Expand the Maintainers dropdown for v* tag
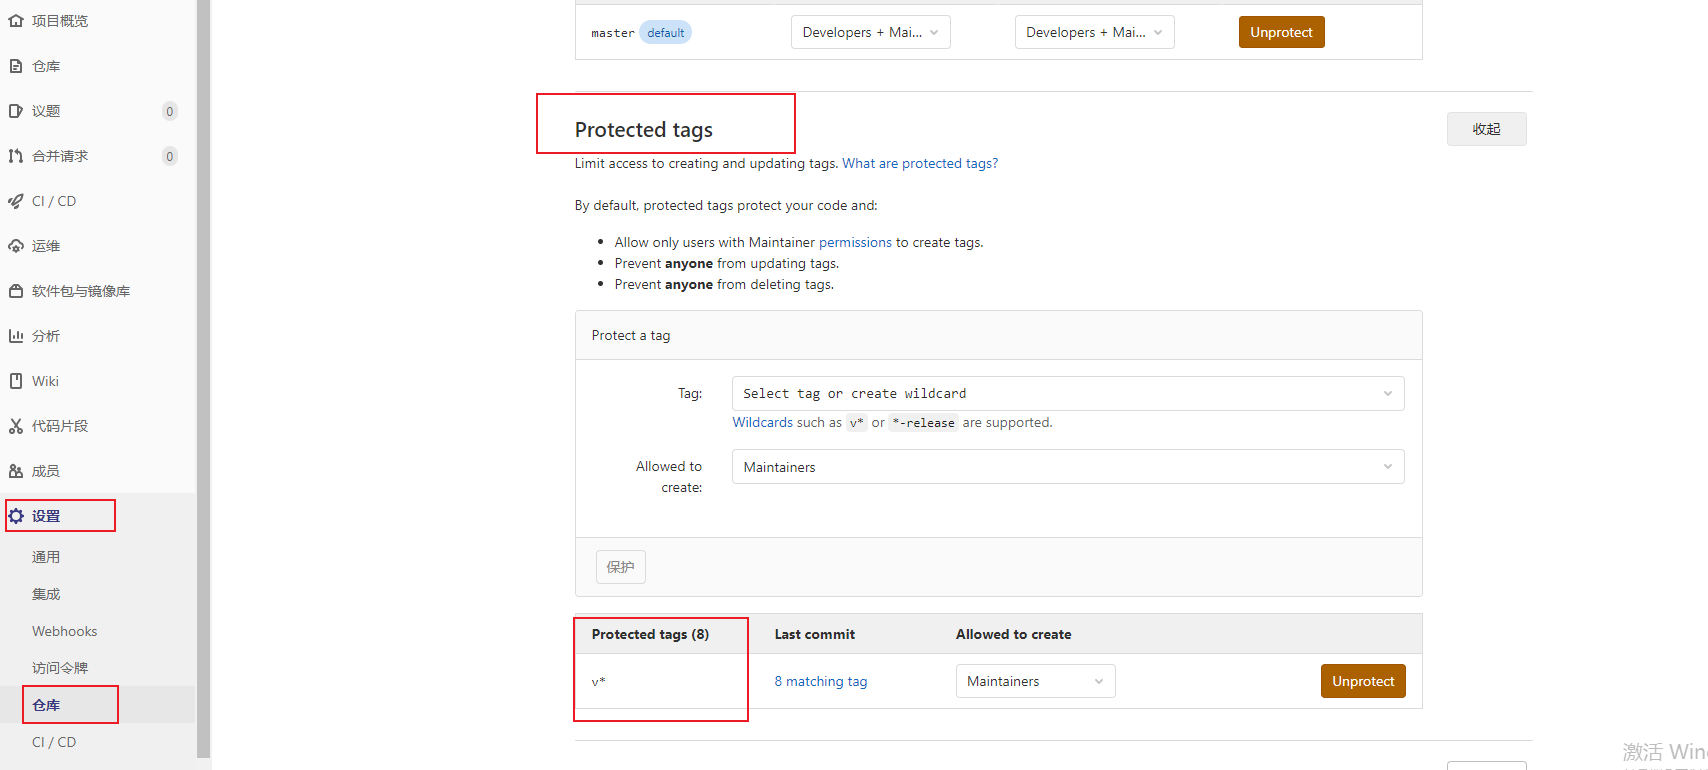This screenshot has height=770, width=1708. tap(1035, 681)
